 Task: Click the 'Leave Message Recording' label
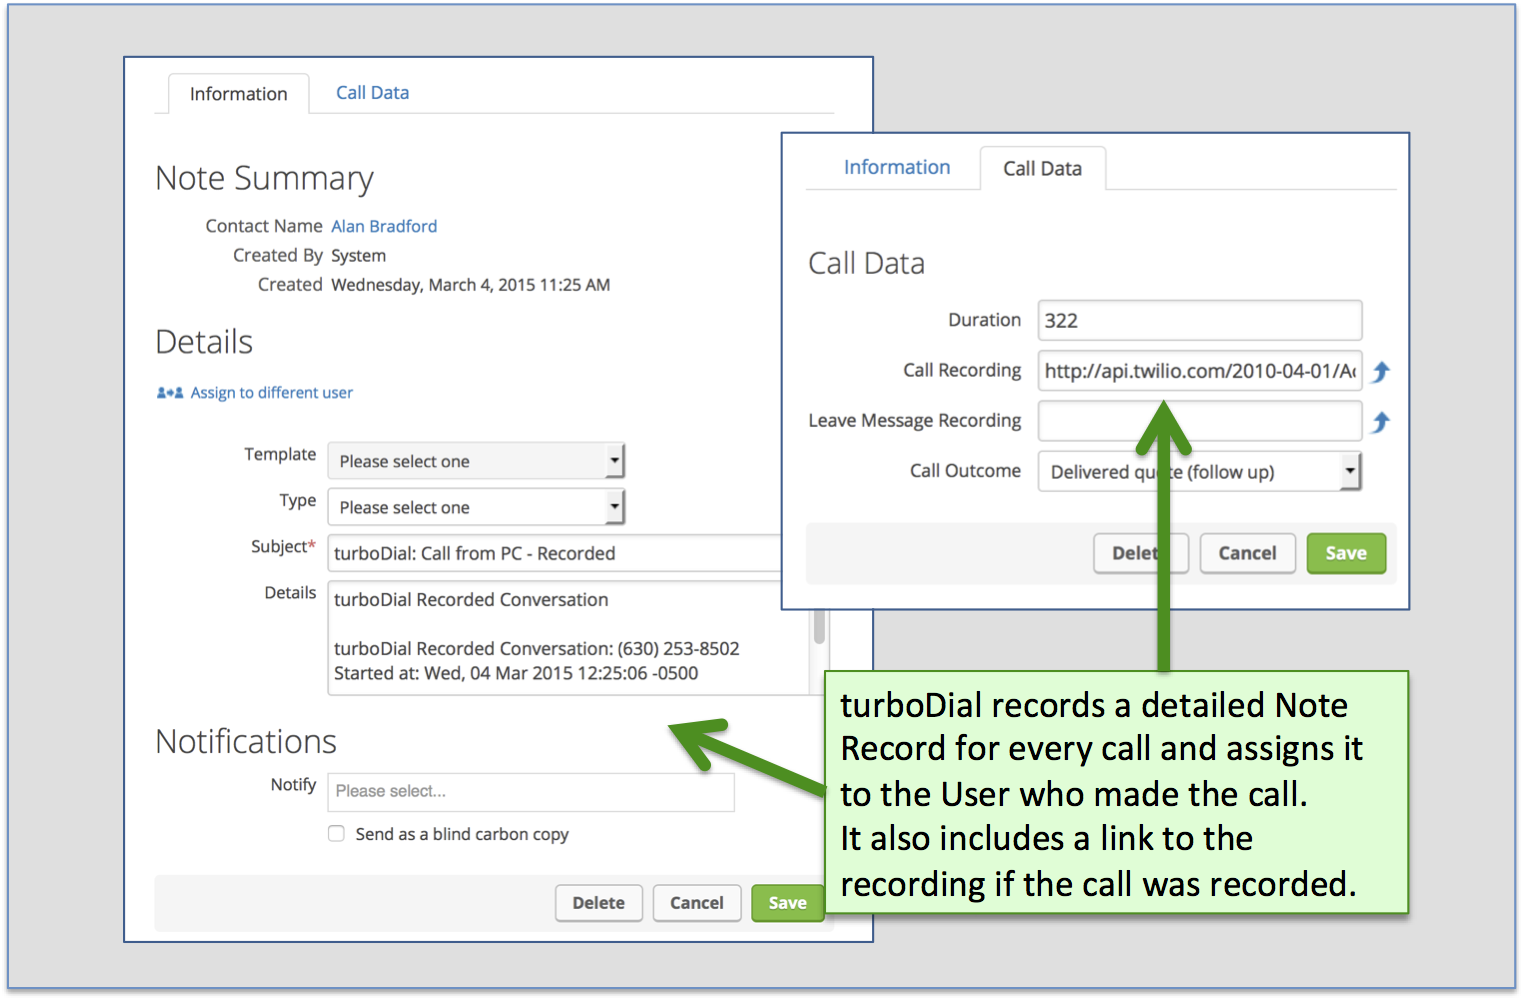click(915, 421)
